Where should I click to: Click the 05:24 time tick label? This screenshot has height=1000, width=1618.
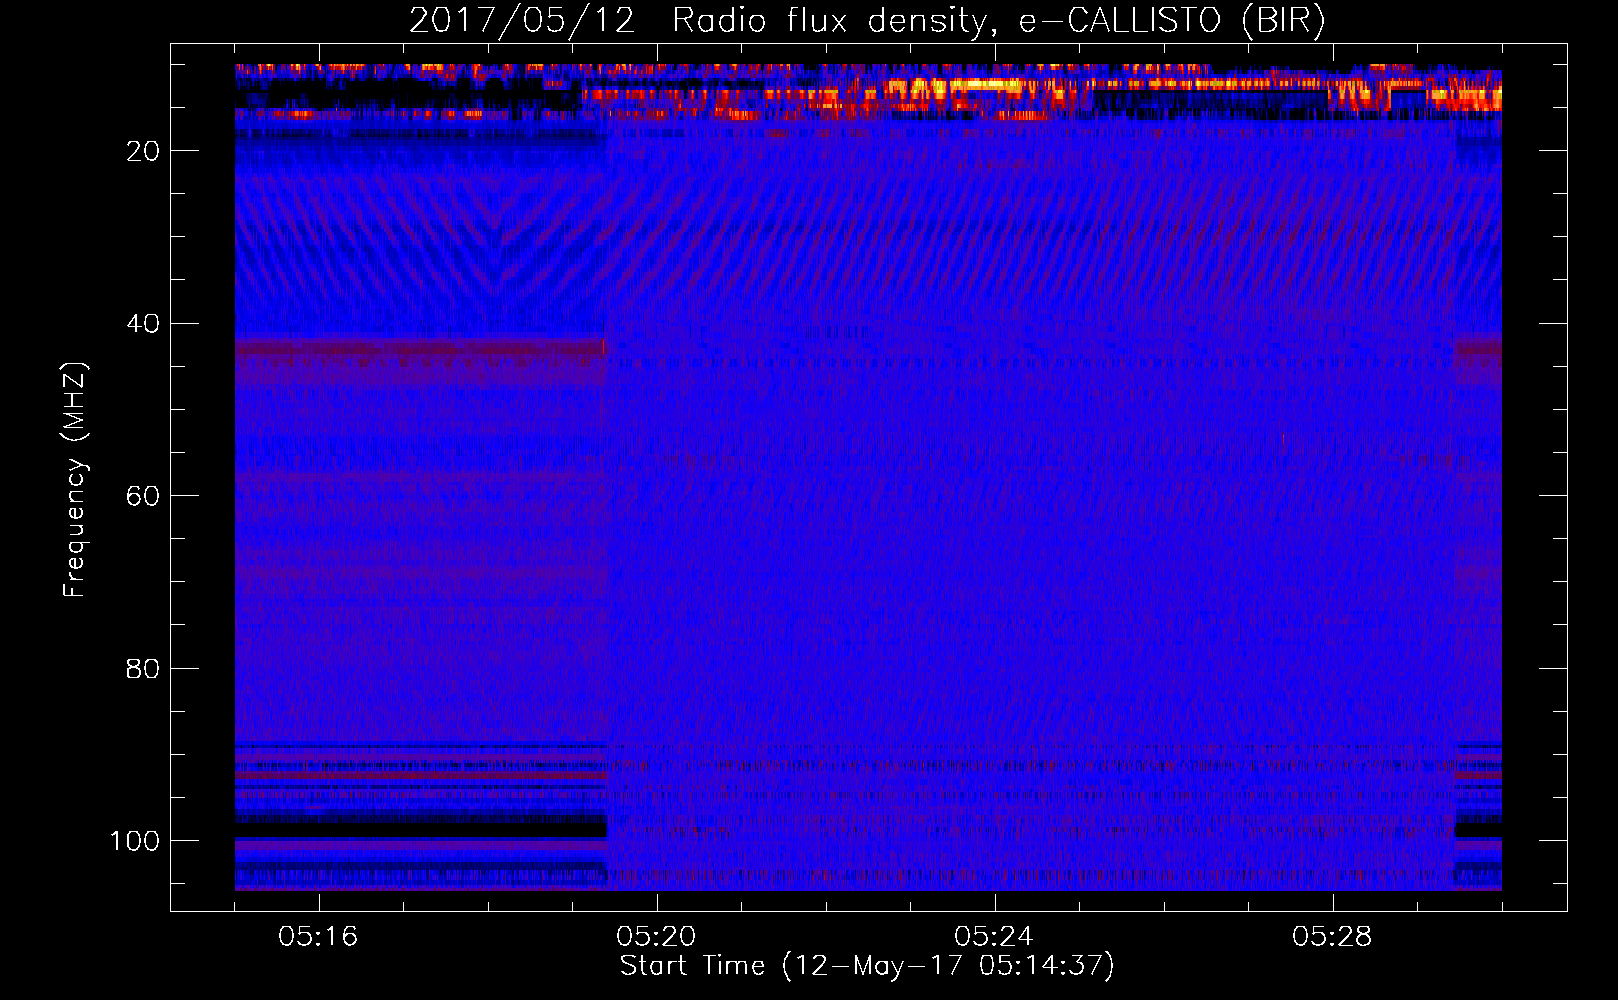(994, 937)
